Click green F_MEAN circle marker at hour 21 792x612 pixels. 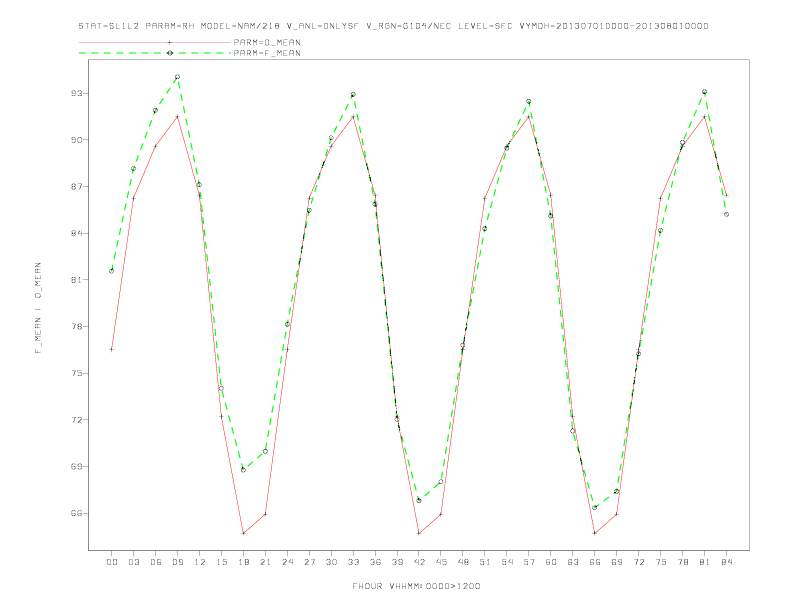(x=265, y=451)
